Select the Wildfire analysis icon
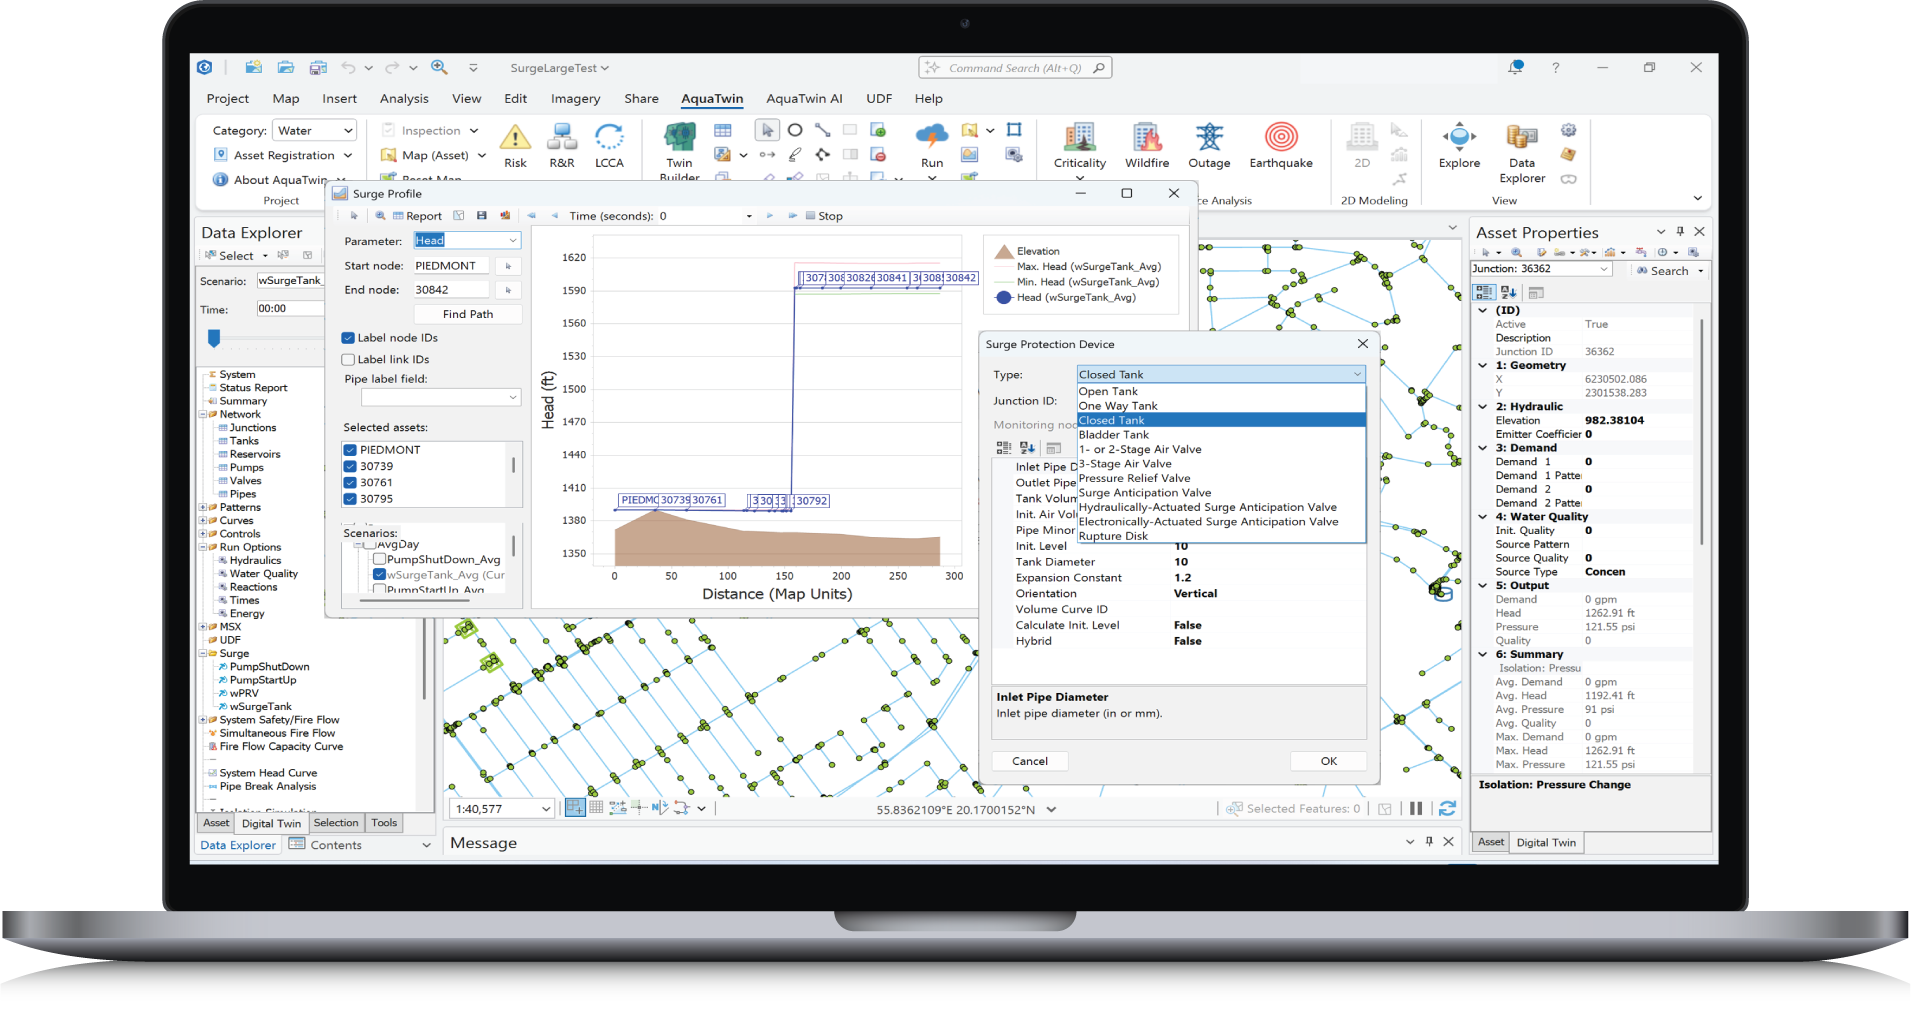1911x1015 pixels. (1147, 138)
